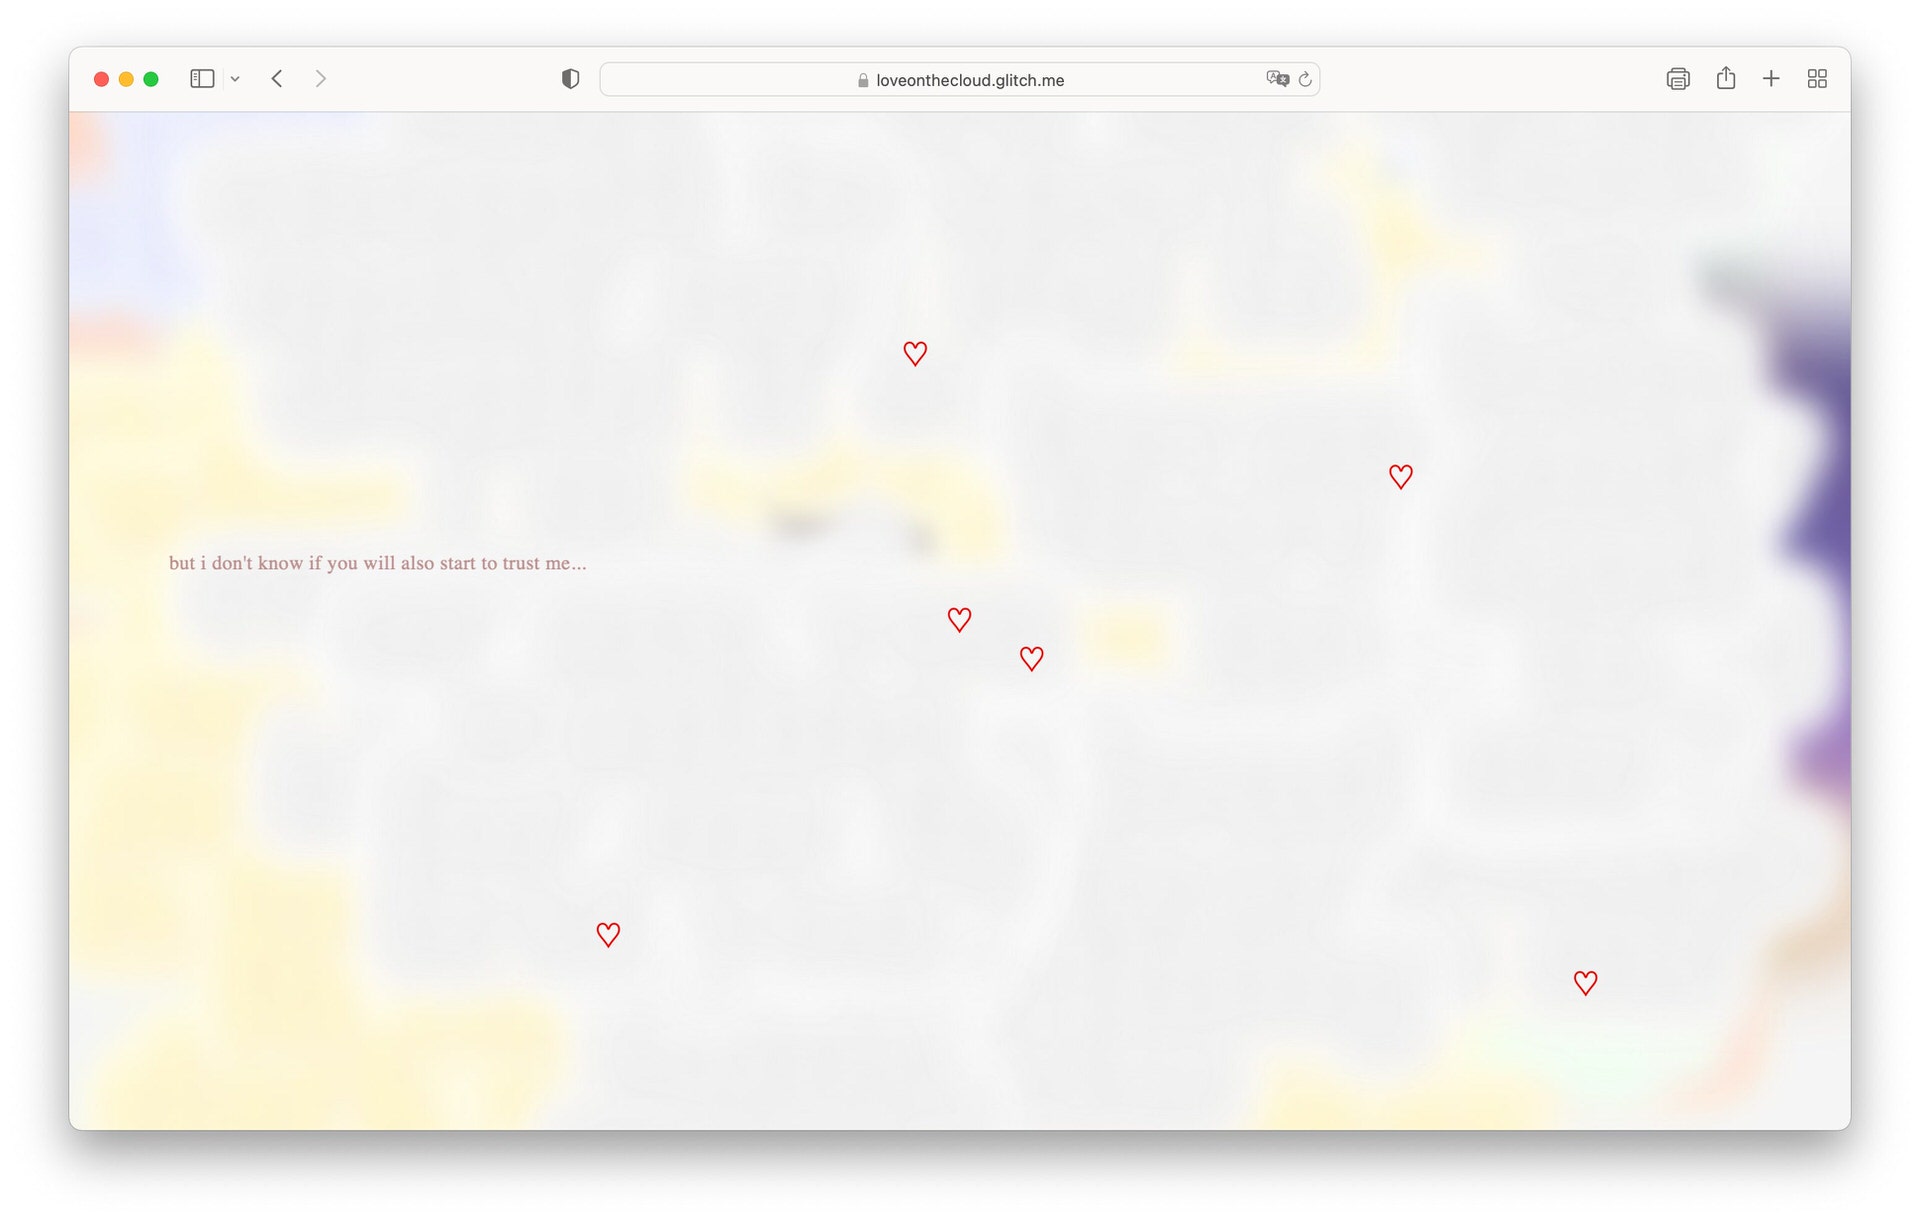This screenshot has height=1221, width=1920.
Task: Click the "start to trust me..." text
Action: coord(512,563)
